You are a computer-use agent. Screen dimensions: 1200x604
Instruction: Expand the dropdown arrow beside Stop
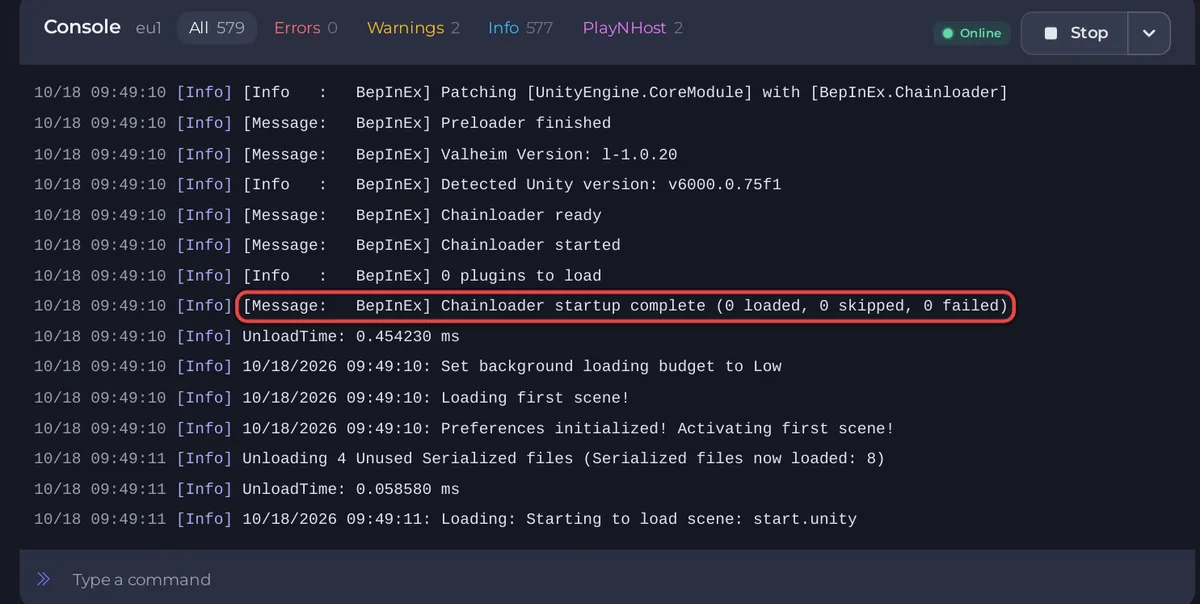1149,33
